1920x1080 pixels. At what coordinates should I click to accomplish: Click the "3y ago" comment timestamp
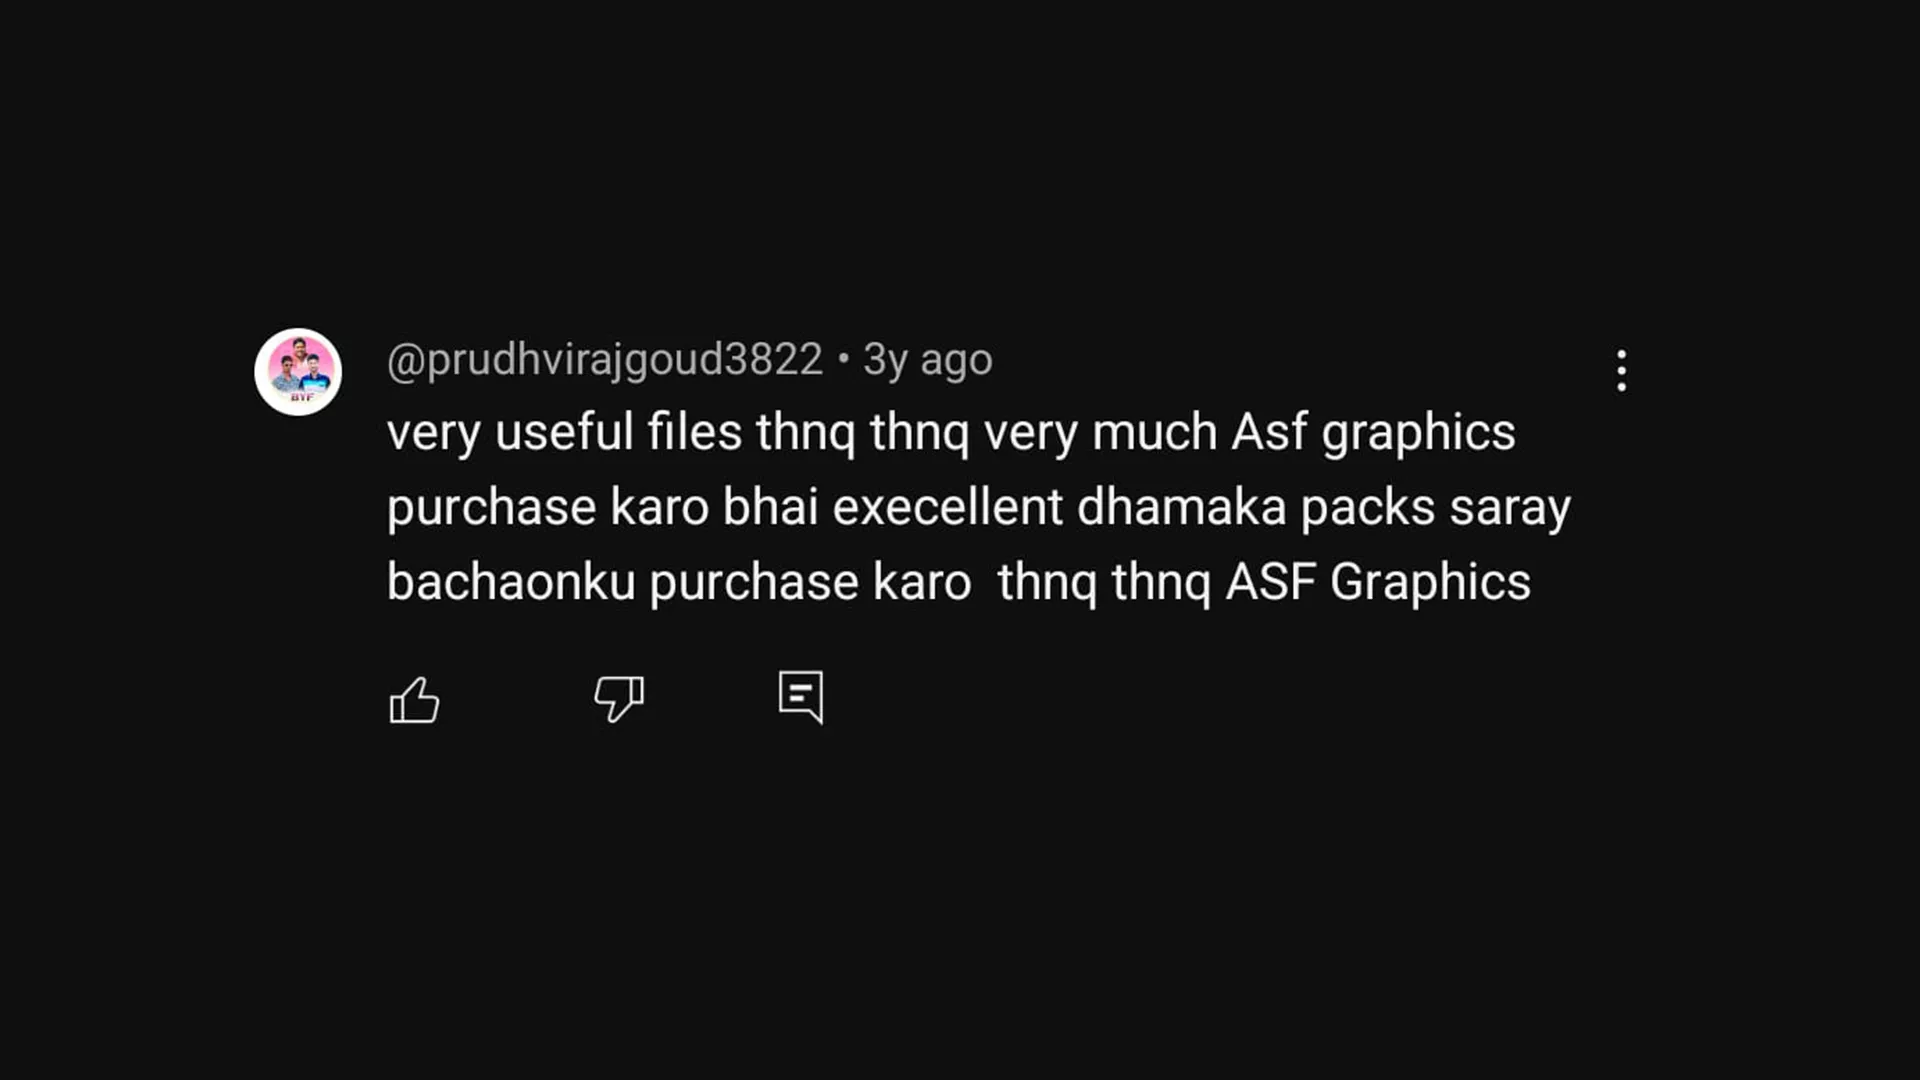pos(927,360)
